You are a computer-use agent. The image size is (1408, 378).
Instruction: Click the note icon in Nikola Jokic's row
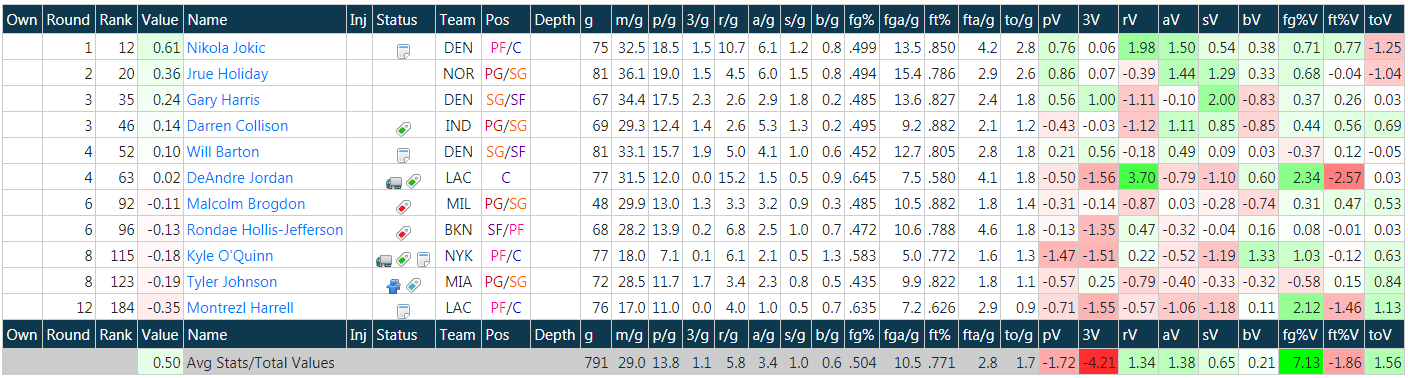[x=403, y=49]
